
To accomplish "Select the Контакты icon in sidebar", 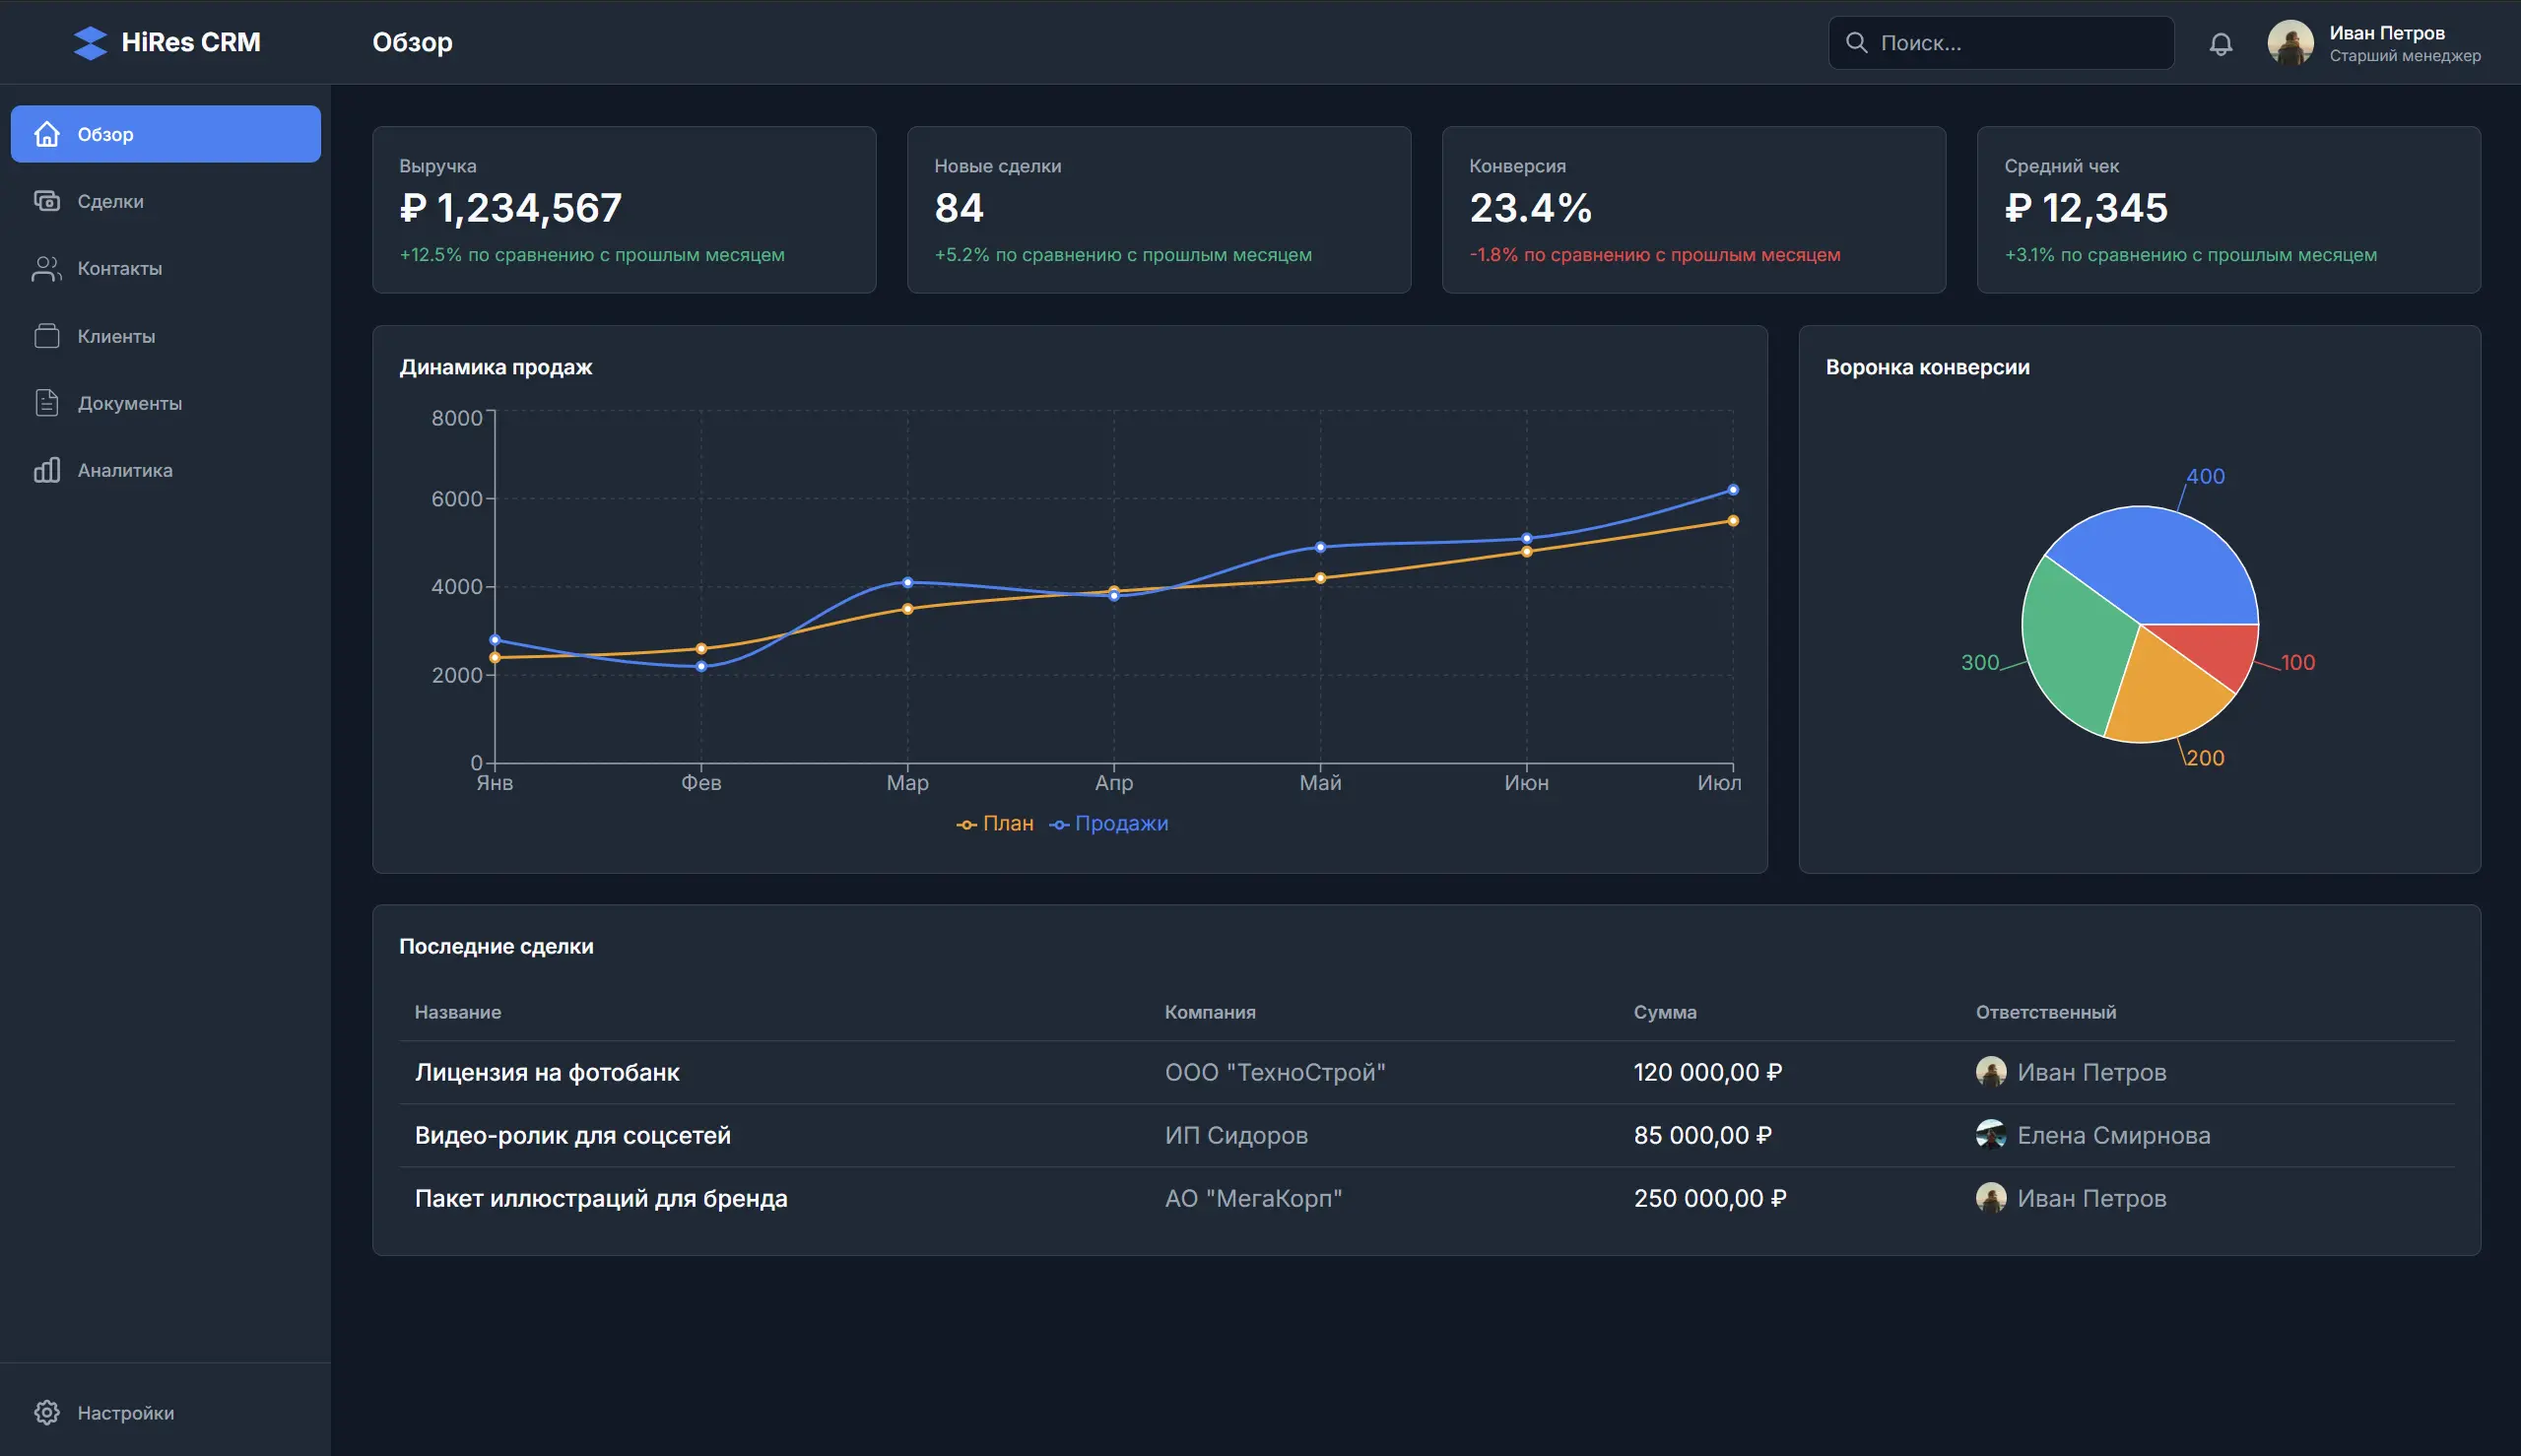I will pos(48,268).
